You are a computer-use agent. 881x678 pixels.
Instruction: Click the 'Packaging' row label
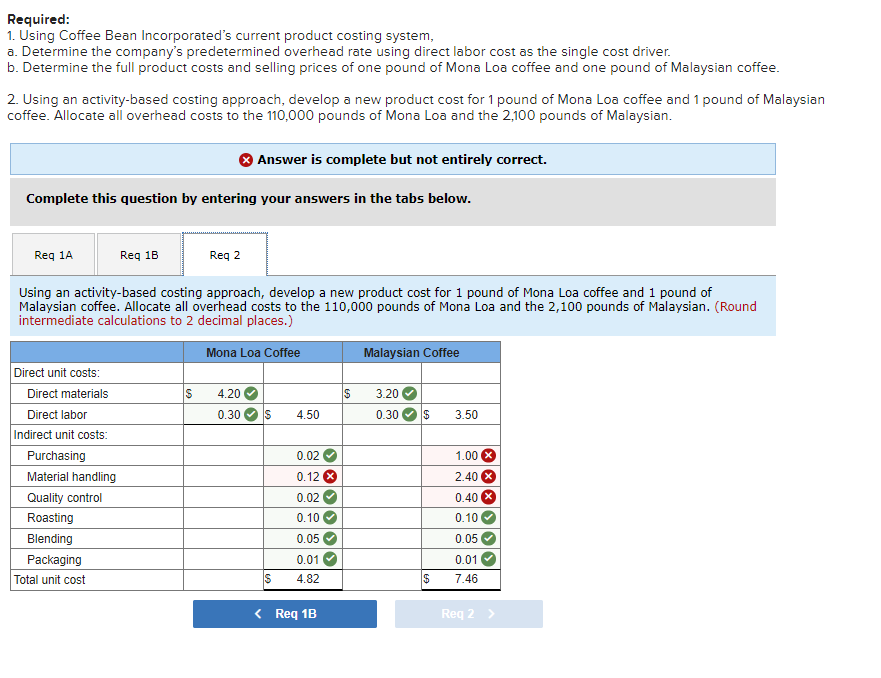coord(55,559)
